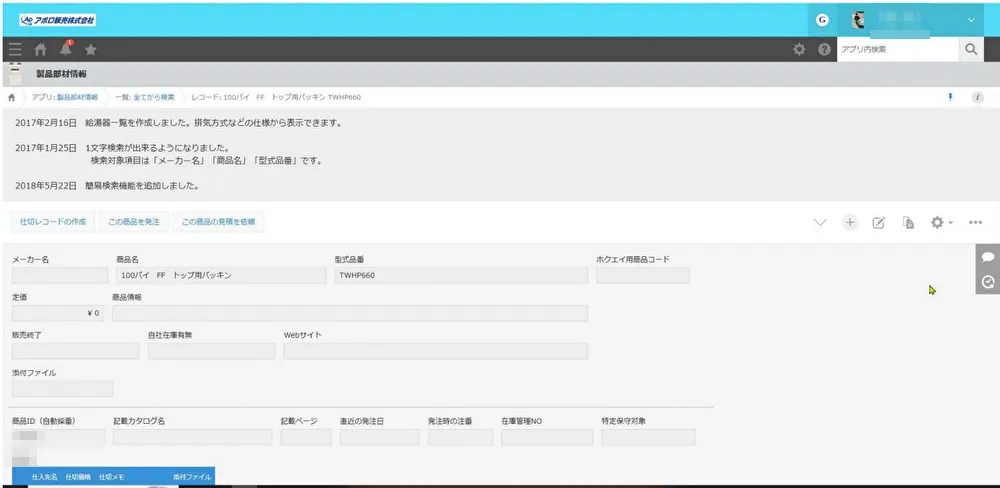The width and height of the screenshot is (1000, 488).
Task: Click the アプリ内検索 search field
Action: (x=896, y=49)
